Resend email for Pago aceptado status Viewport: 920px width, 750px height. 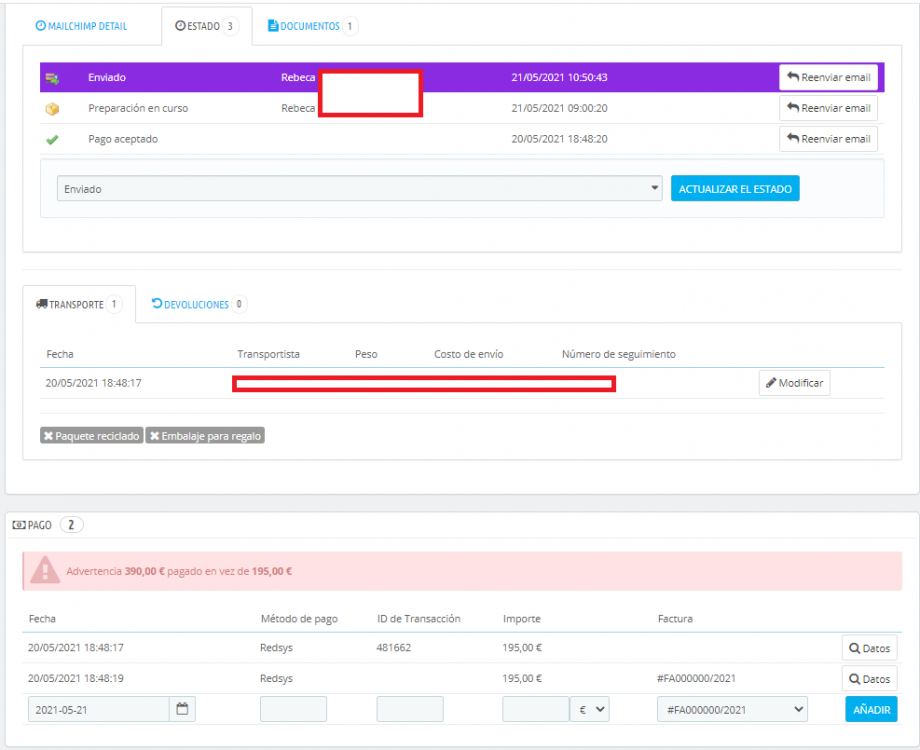click(x=828, y=138)
